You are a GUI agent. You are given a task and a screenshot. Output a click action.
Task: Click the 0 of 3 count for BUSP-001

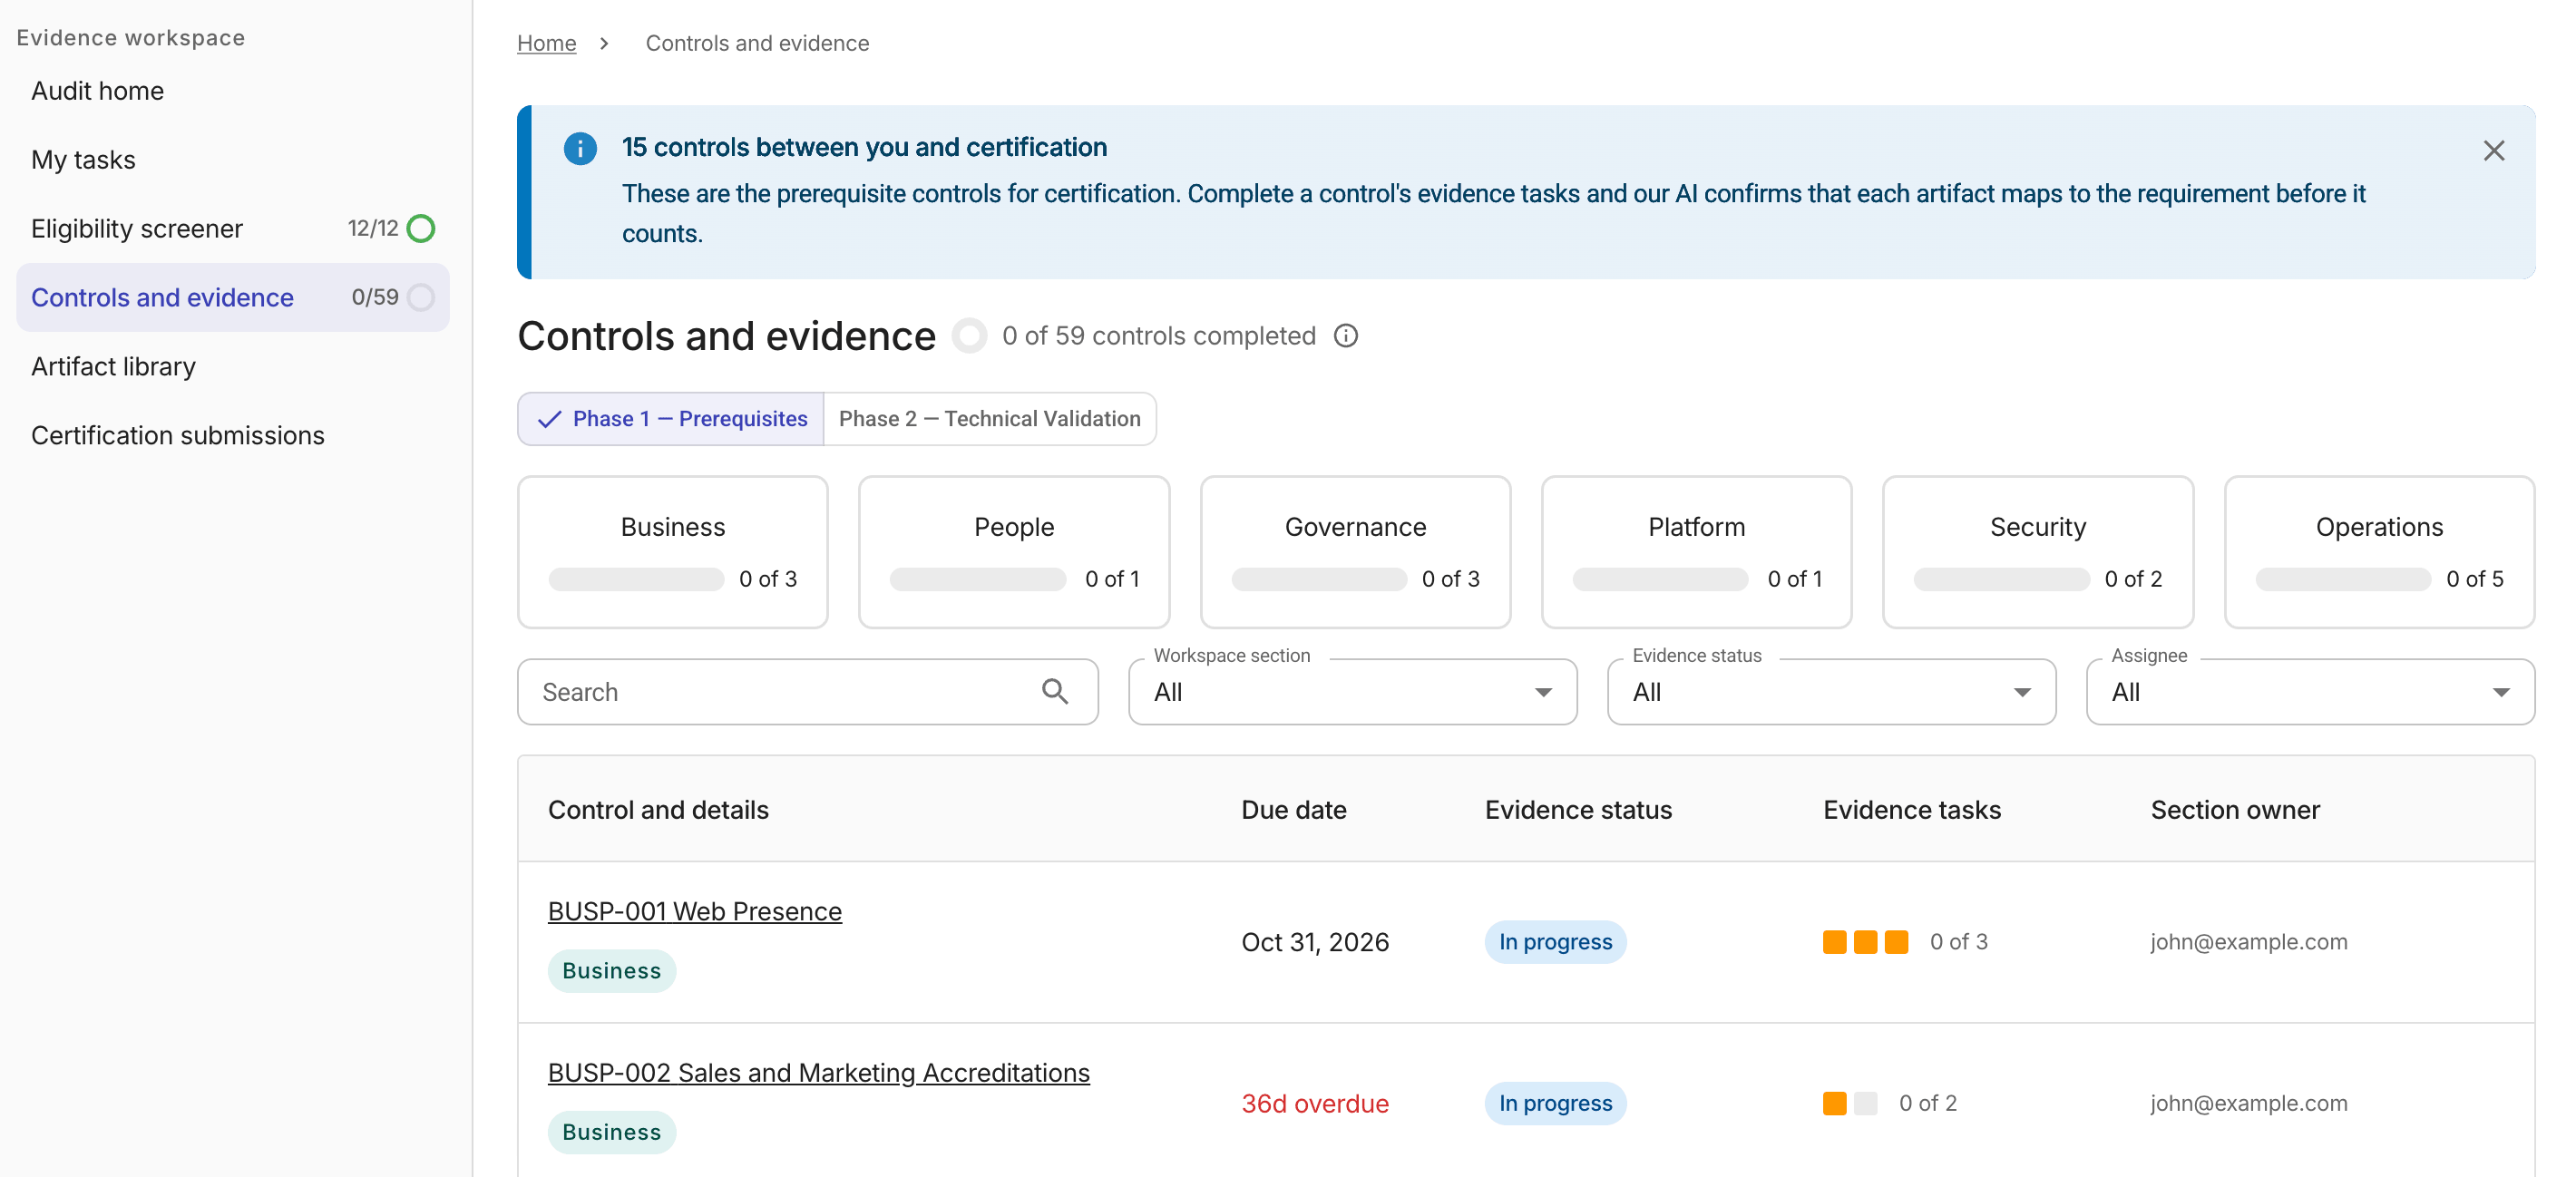1958,942
